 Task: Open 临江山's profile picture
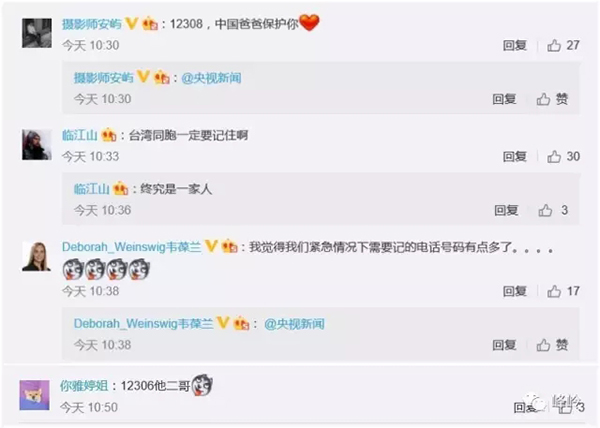37,145
